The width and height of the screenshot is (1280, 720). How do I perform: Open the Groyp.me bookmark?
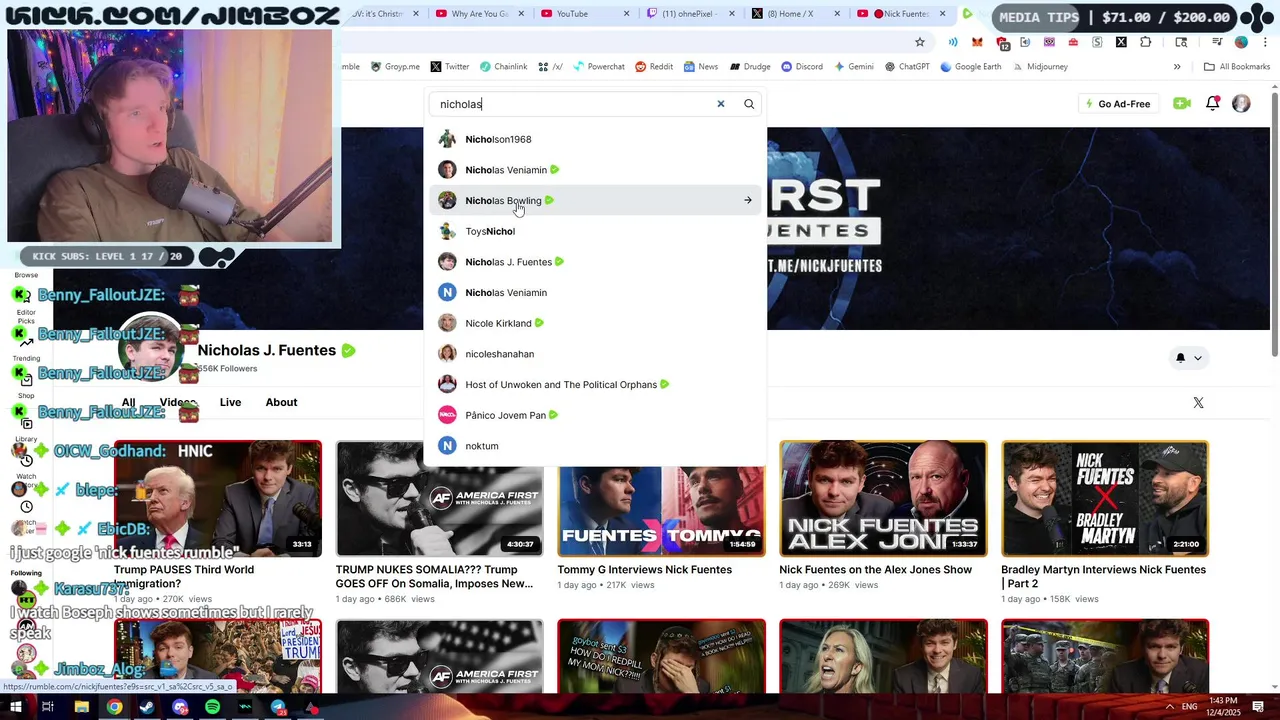[x=395, y=67]
